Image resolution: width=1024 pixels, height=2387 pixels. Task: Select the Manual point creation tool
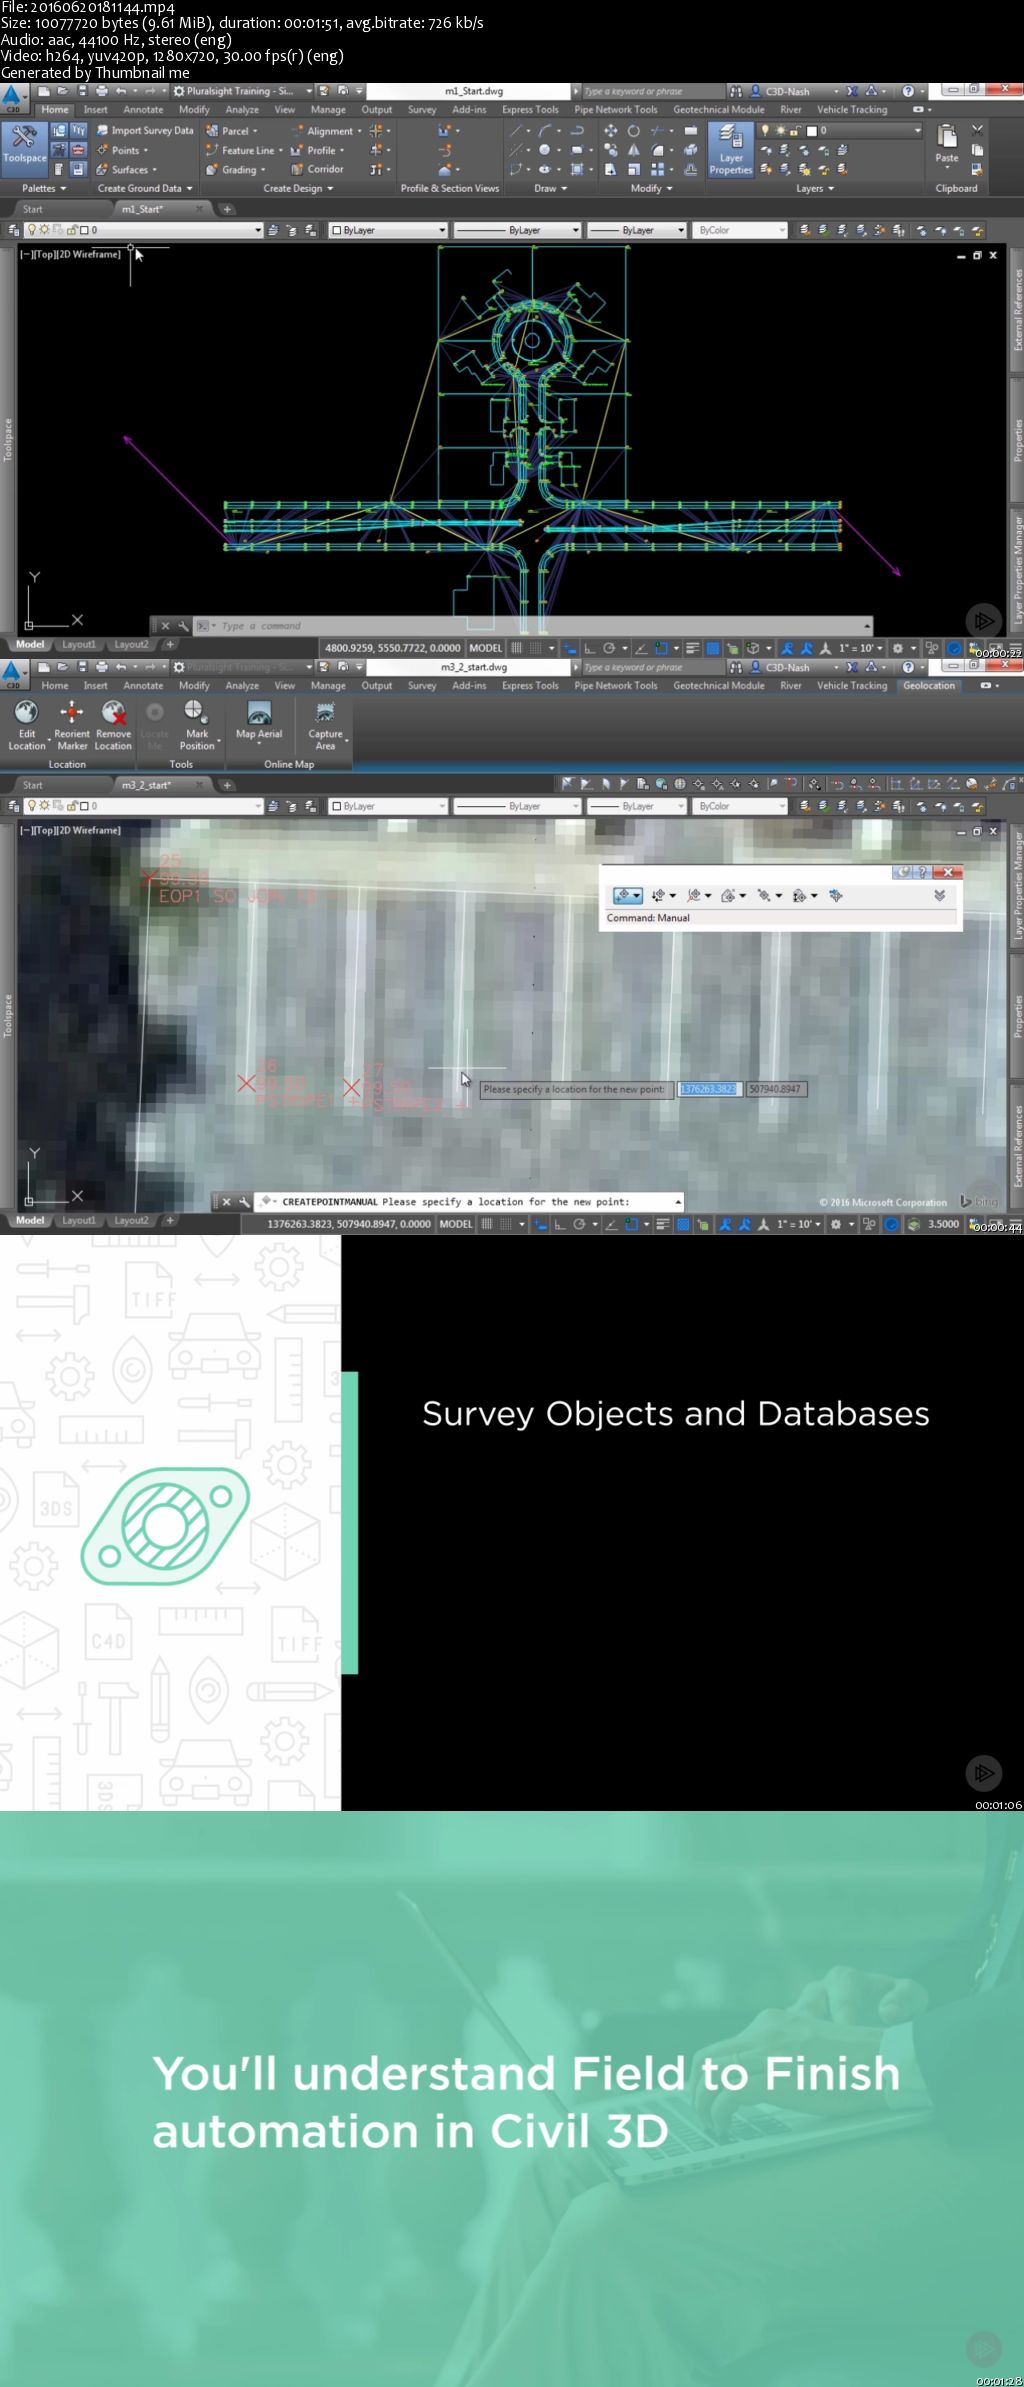(628, 896)
